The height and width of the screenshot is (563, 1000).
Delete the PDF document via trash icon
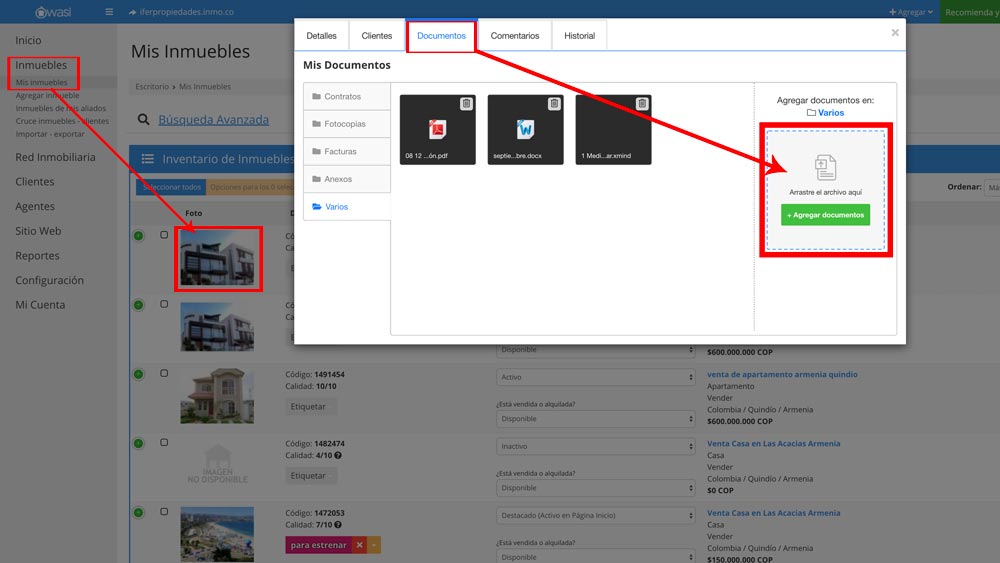(x=466, y=104)
